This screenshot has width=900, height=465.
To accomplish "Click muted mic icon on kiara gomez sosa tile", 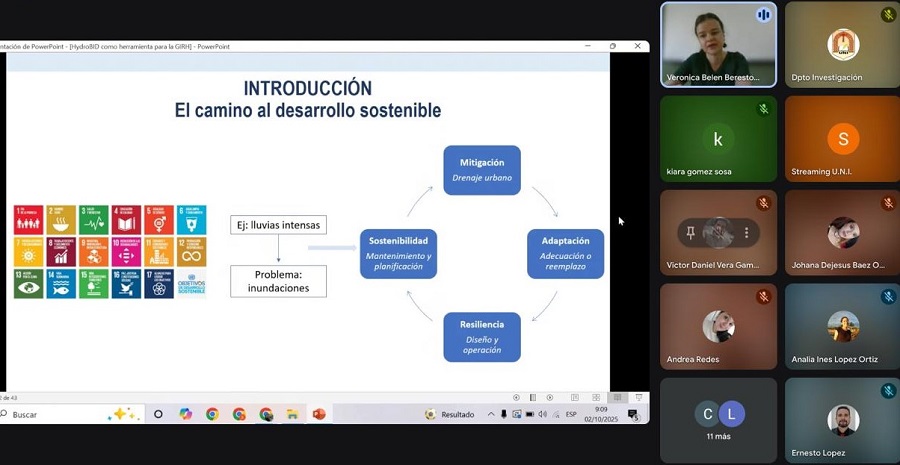I will click(x=764, y=109).
